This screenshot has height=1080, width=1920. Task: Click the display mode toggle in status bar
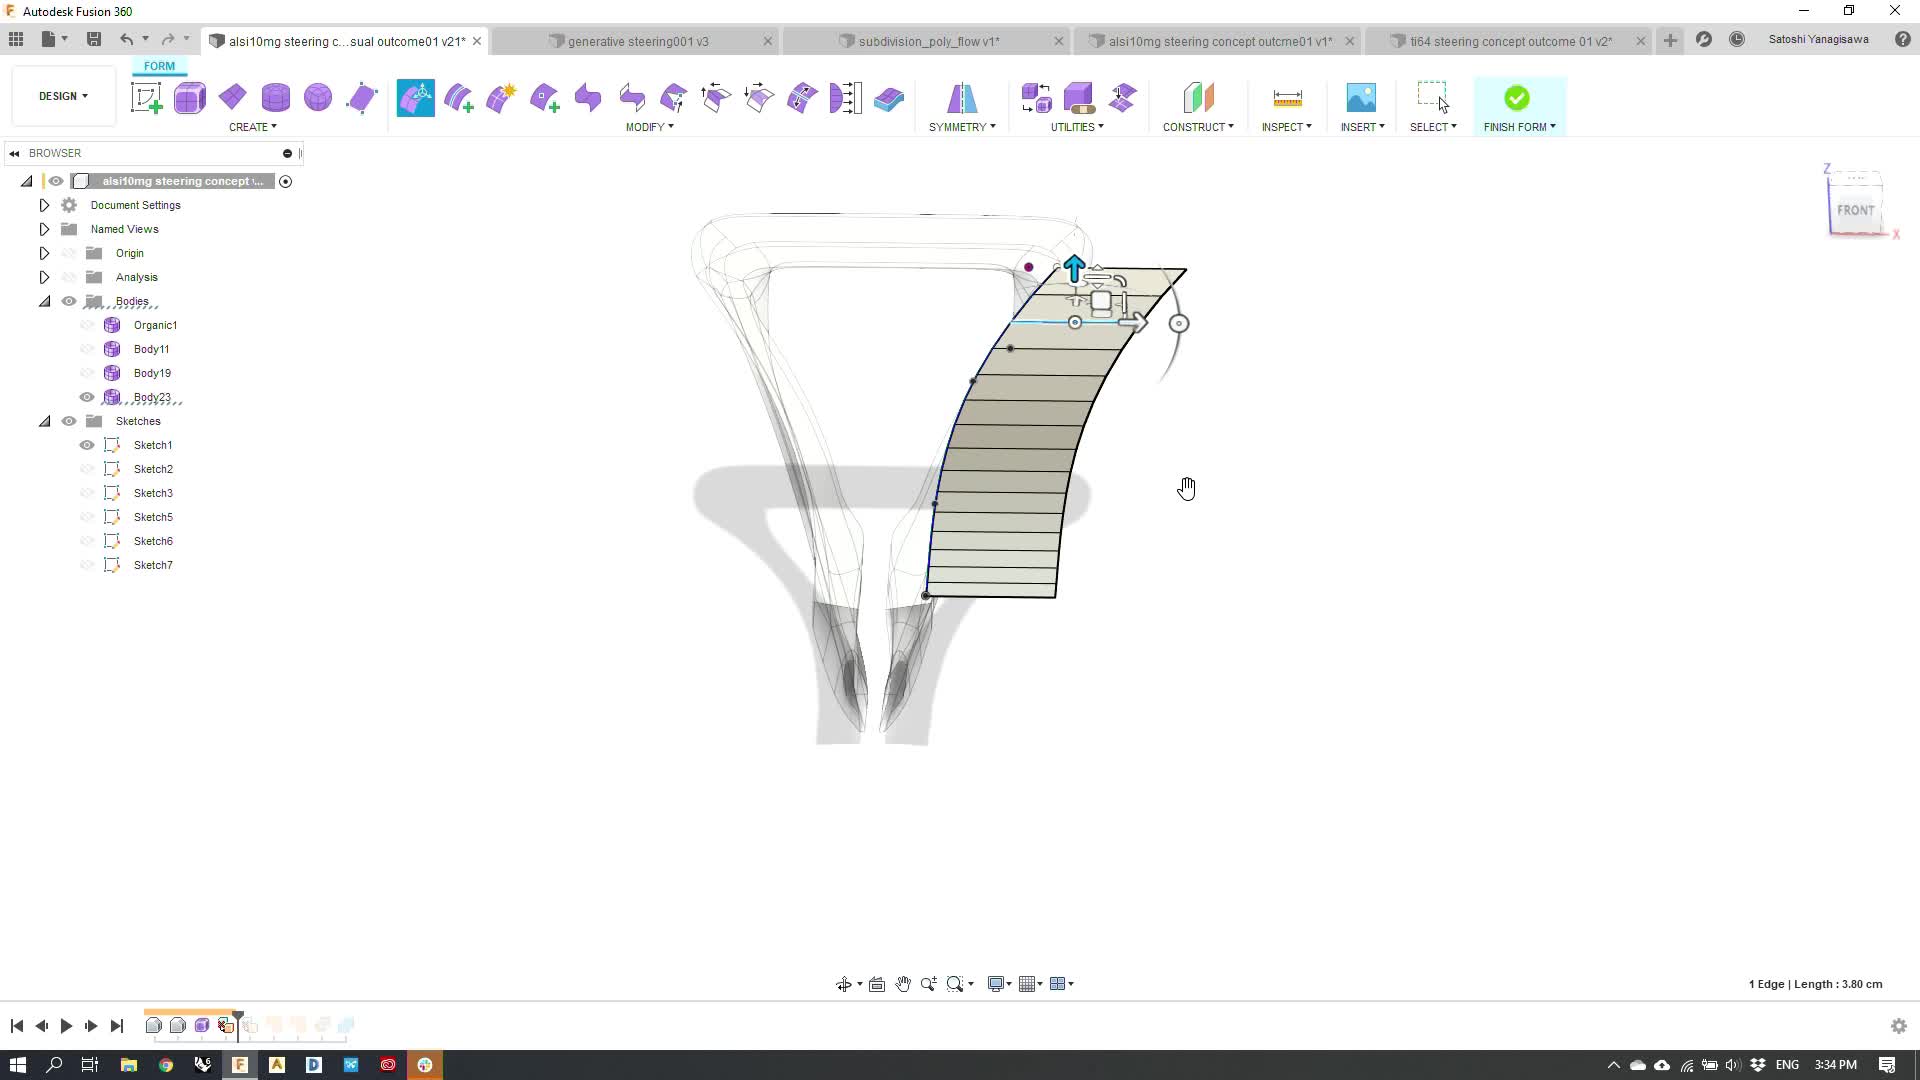(998, 984)
